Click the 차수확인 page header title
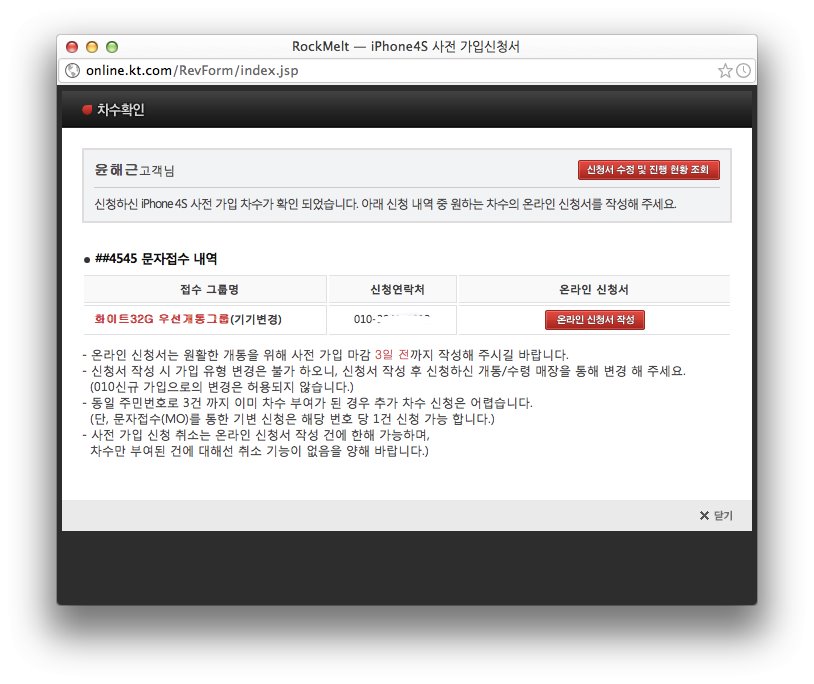 [x=120, y=110]
